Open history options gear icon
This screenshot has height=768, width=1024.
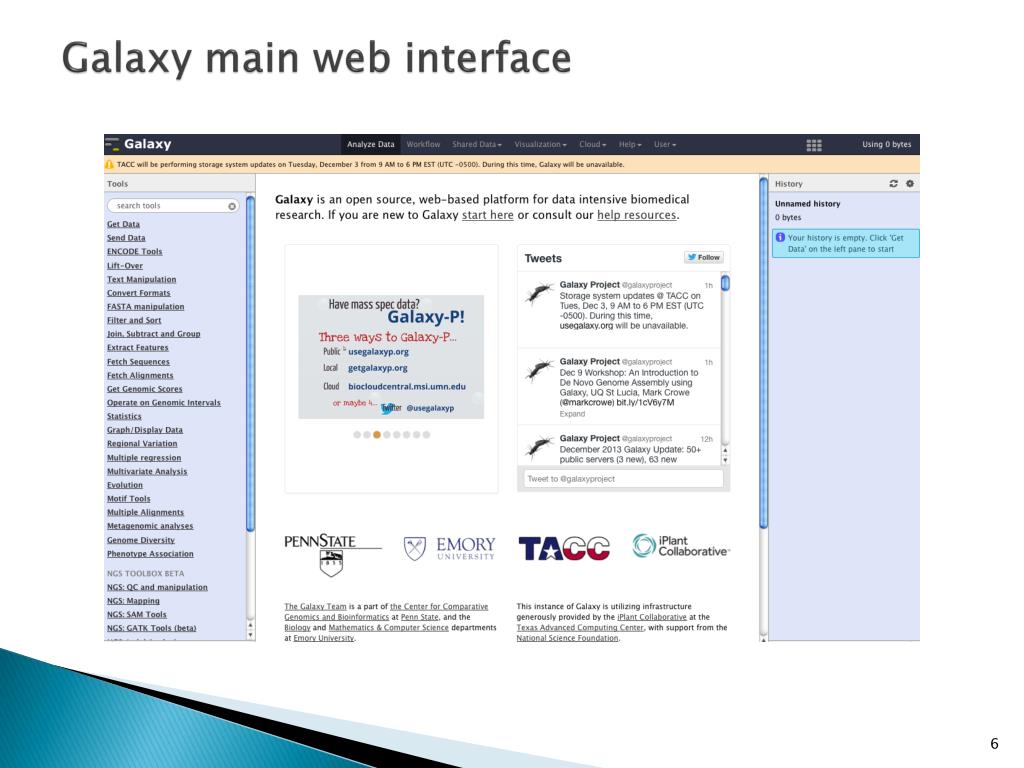pyautogui.click(x=910, y=184)
